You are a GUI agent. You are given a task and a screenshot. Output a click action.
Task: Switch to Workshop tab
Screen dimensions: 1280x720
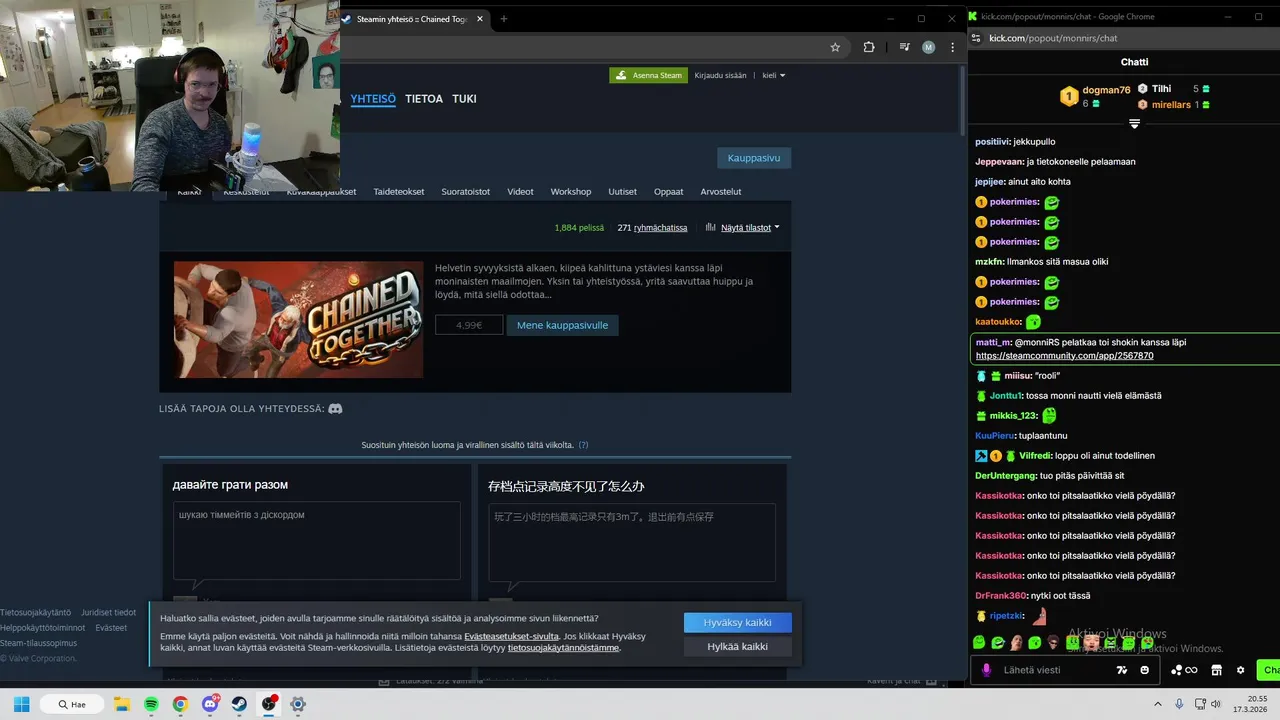point(571,192)
